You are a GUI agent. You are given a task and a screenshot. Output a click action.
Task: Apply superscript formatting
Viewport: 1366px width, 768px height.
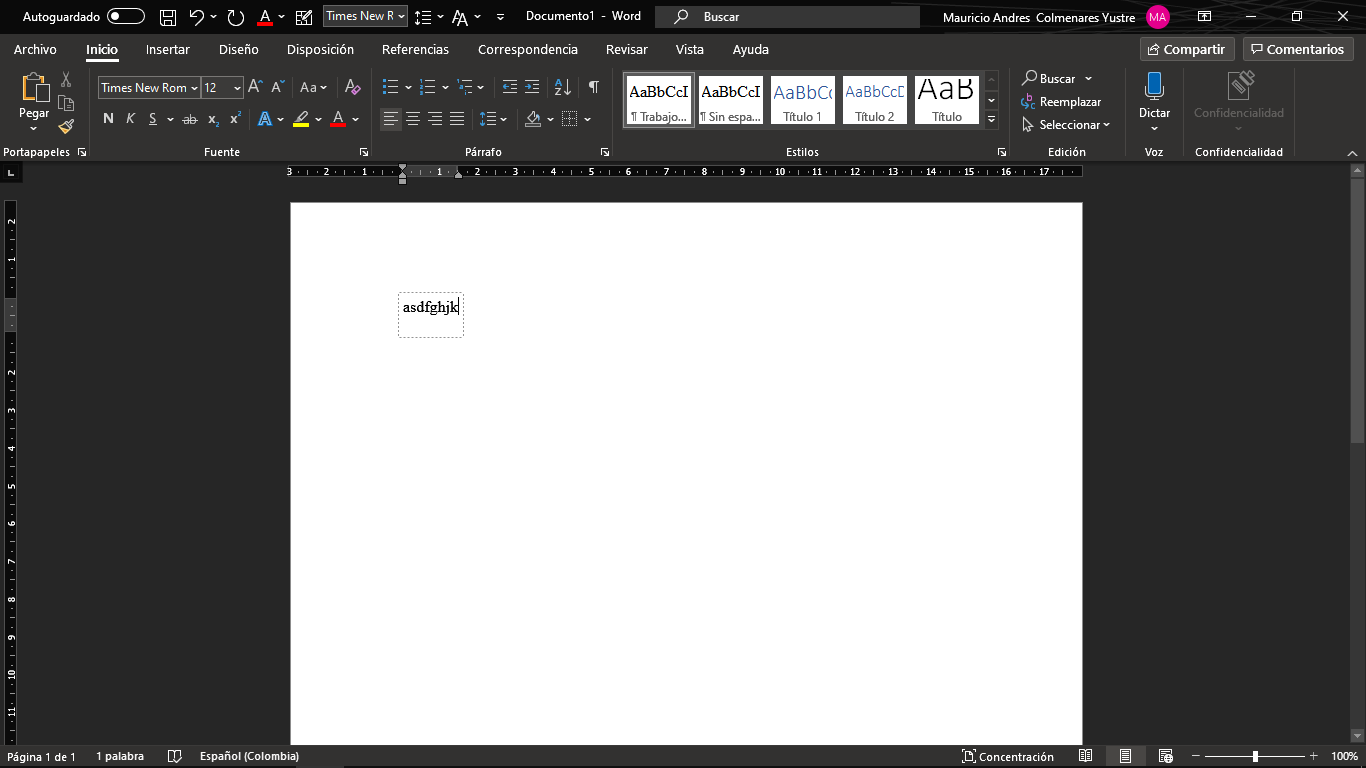coord(236,119)
